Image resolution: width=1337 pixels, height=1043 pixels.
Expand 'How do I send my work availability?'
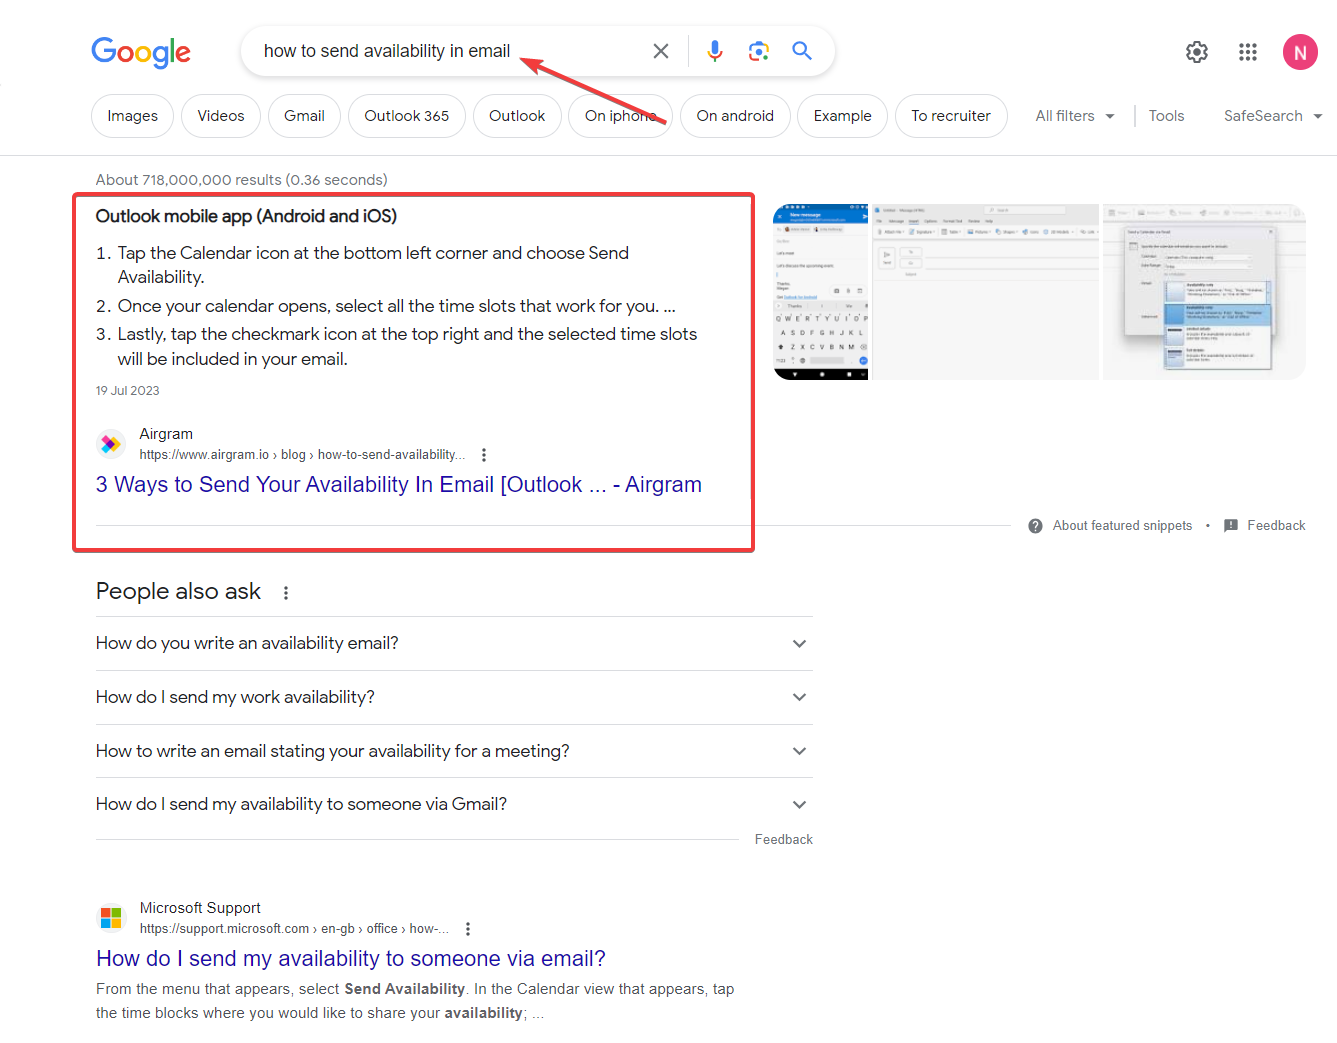[x=454, y=697]
